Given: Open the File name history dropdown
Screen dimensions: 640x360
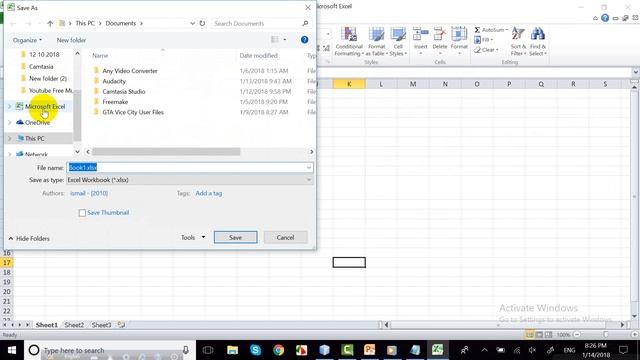Looking at the screenshot, I should [309, 167].
